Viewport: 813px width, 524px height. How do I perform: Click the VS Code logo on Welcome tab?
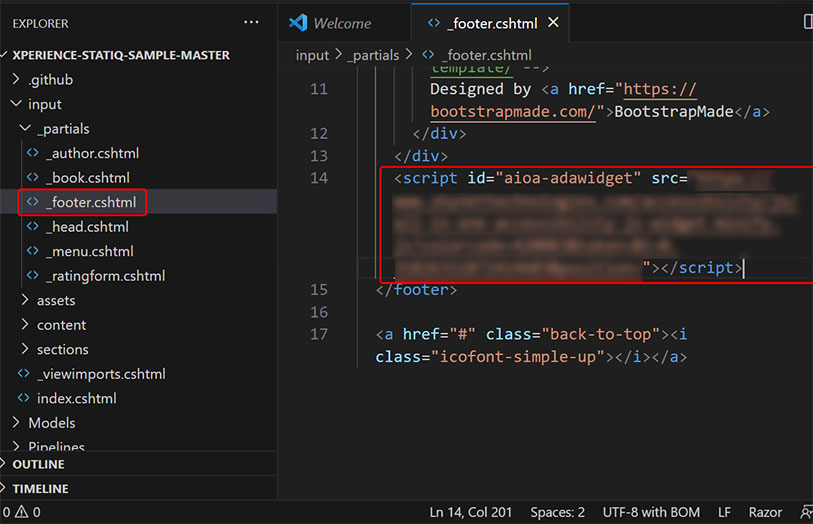297,23
